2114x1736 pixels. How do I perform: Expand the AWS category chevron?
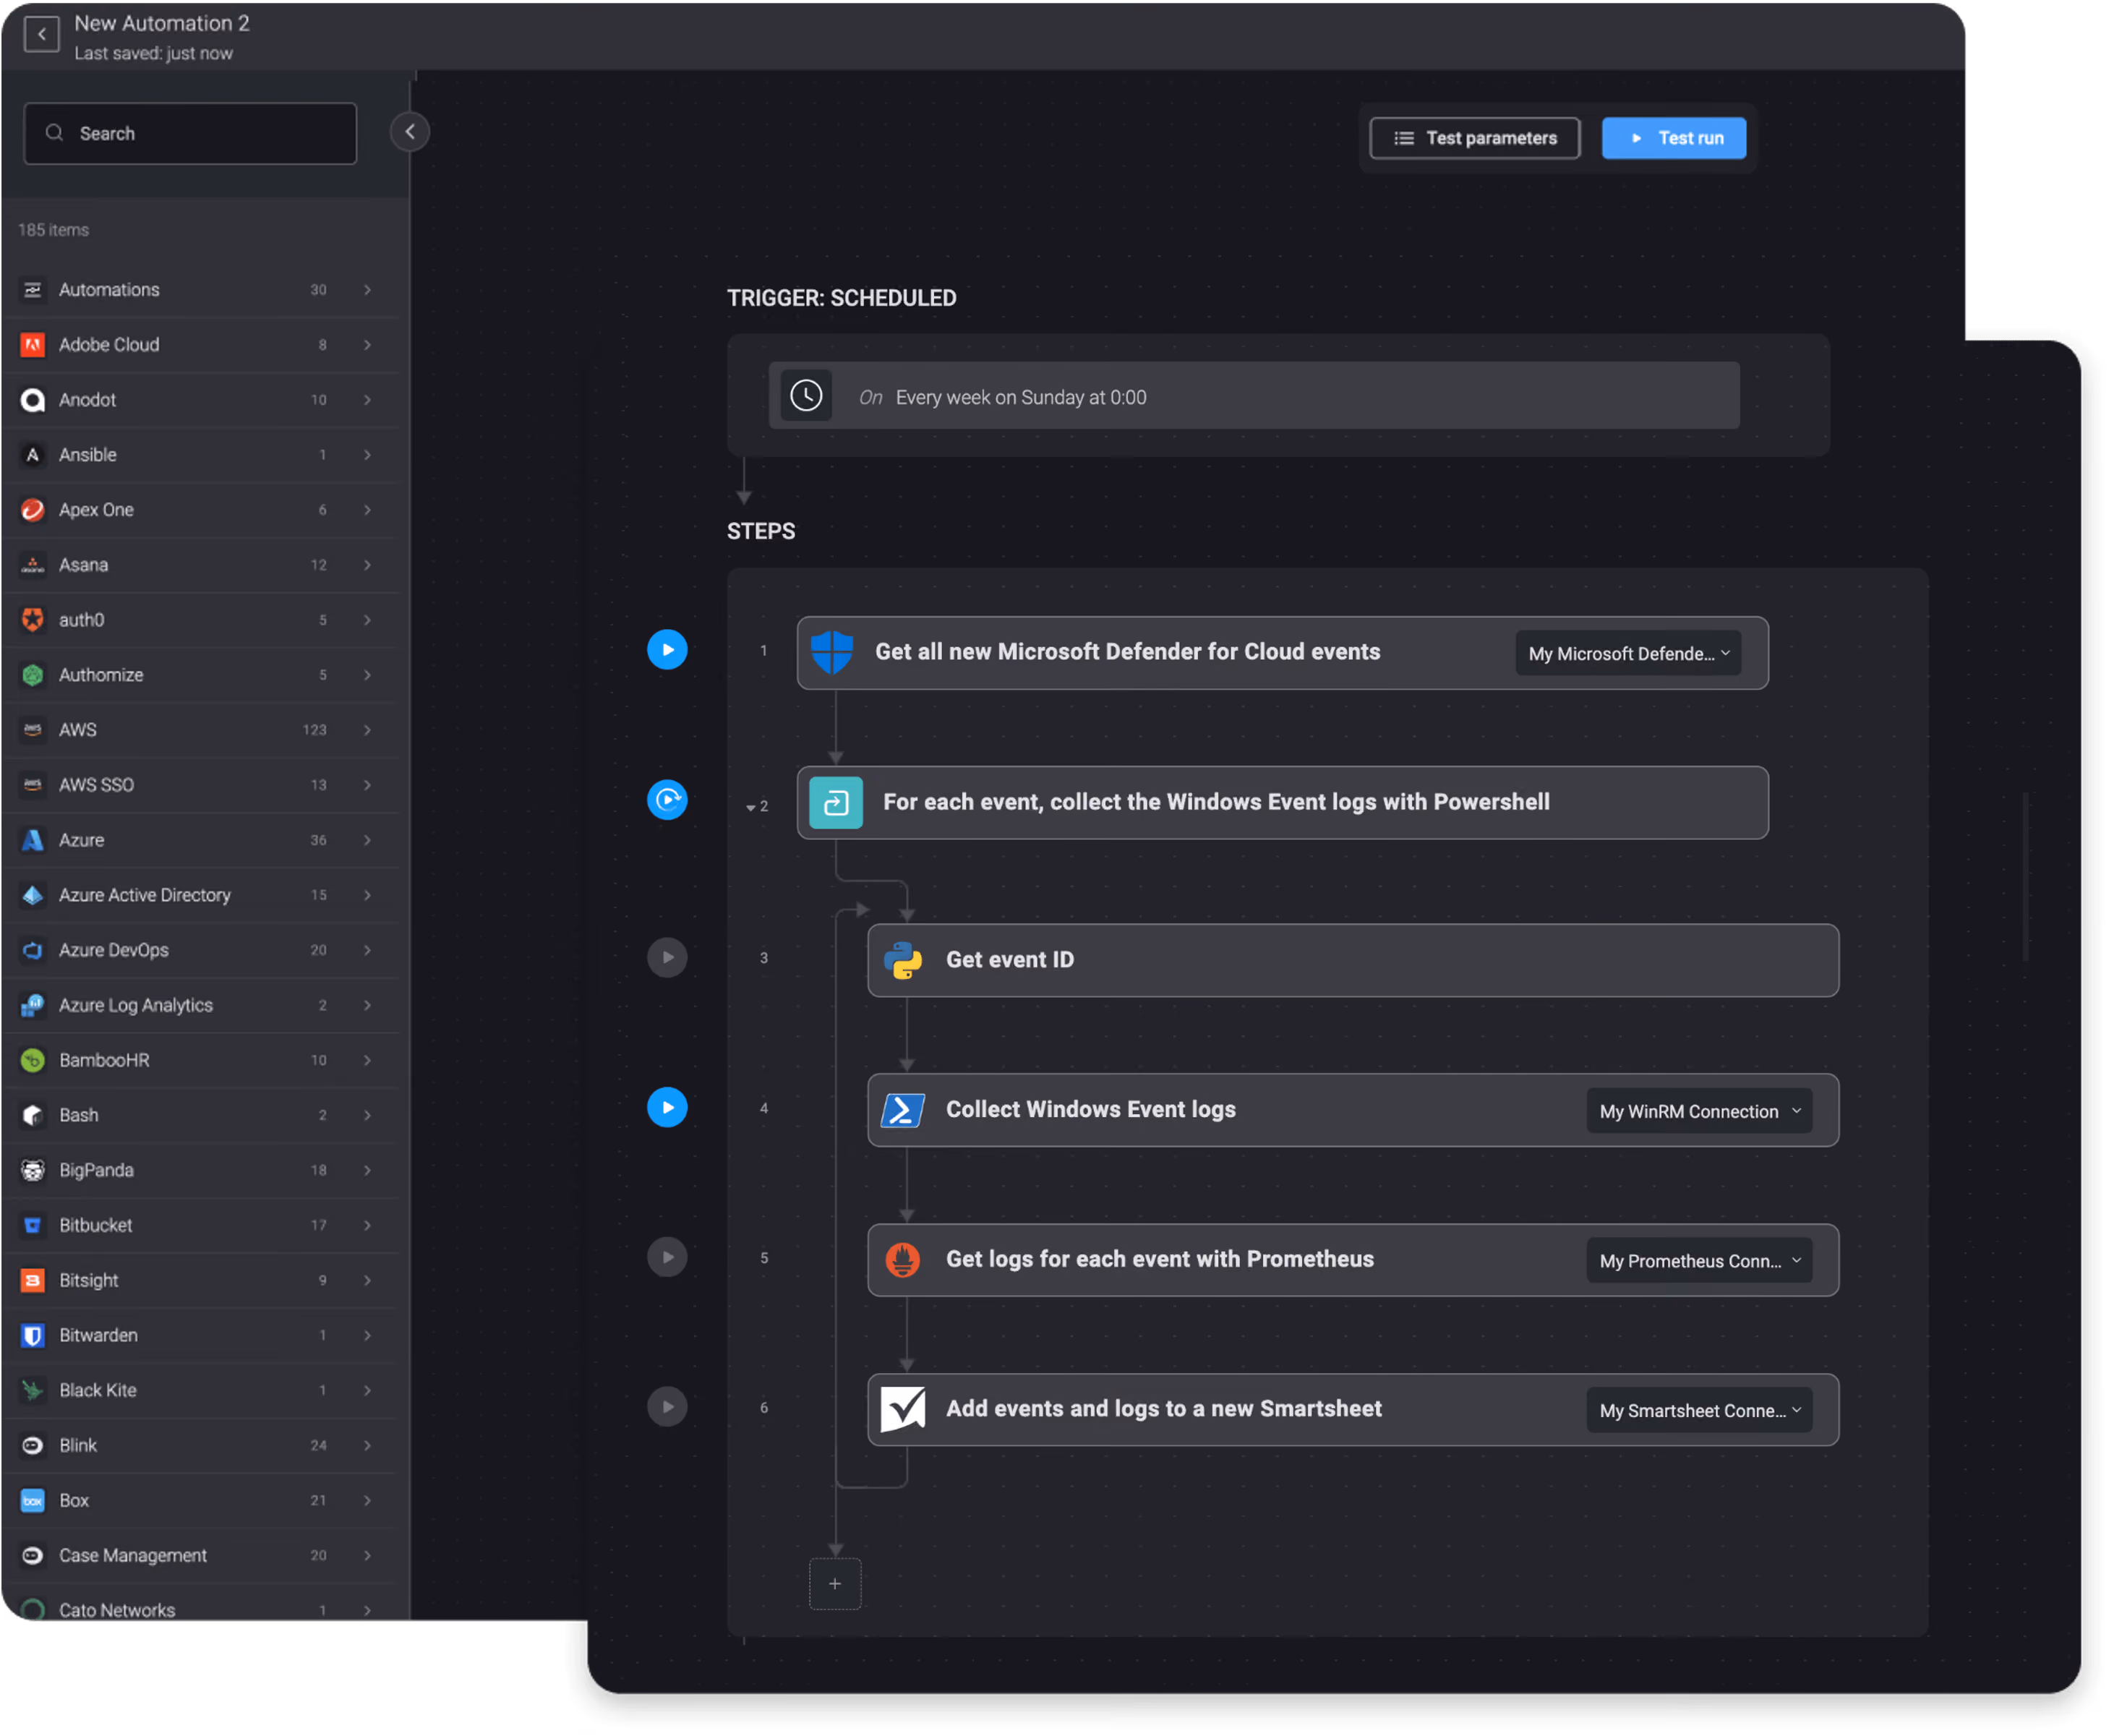point(368,731)
